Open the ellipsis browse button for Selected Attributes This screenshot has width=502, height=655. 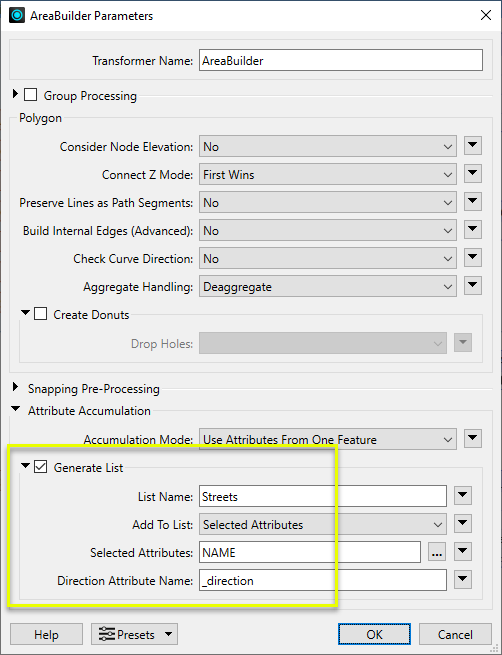pos(437,552)
